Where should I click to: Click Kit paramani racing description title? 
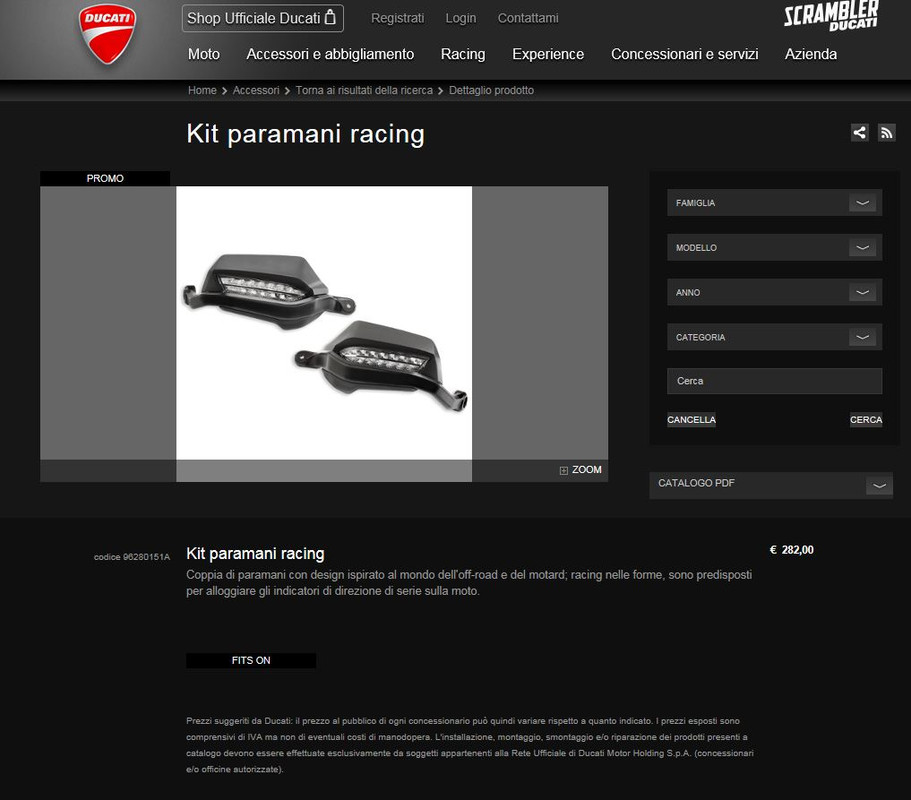tap(255, 554)
